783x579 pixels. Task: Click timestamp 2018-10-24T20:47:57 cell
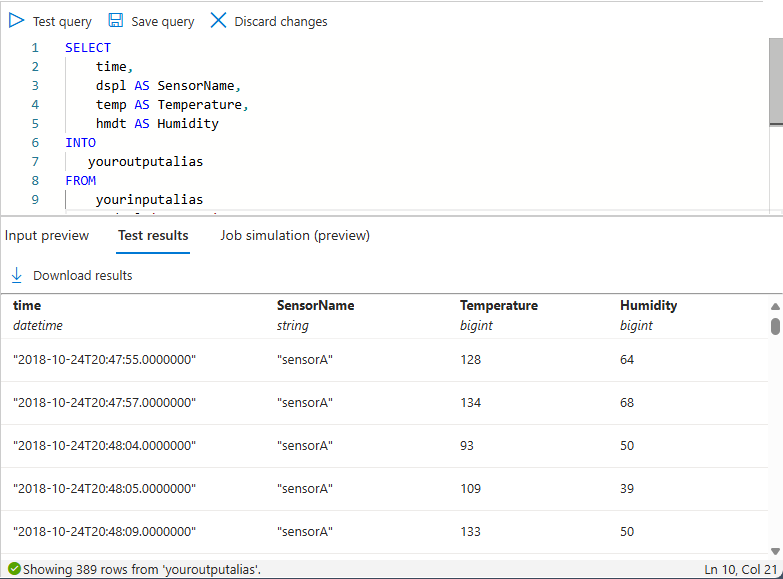pos(104,403)
